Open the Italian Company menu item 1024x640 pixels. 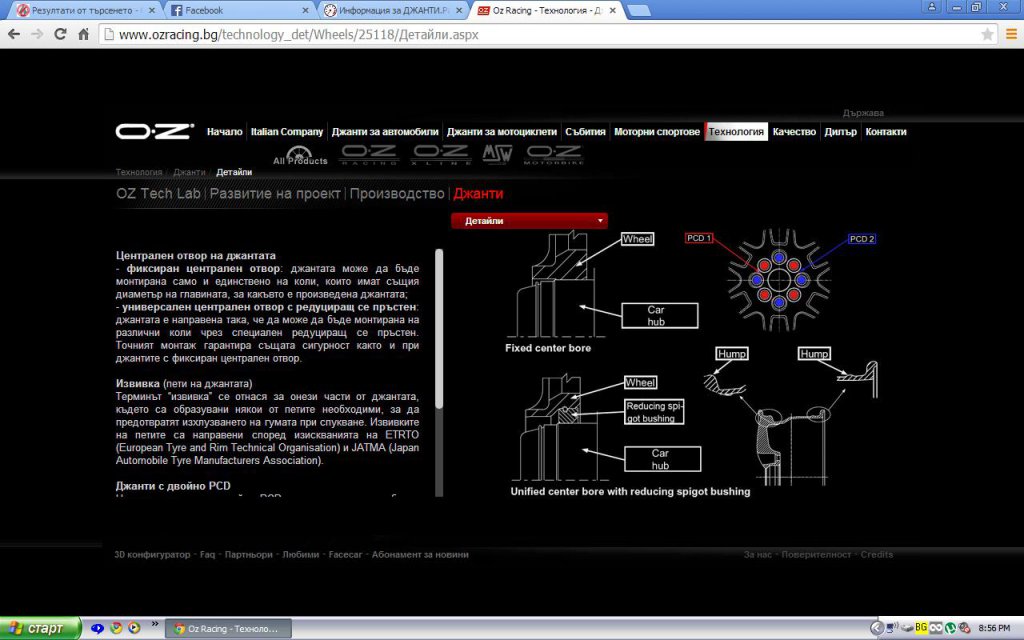(287, 131)
